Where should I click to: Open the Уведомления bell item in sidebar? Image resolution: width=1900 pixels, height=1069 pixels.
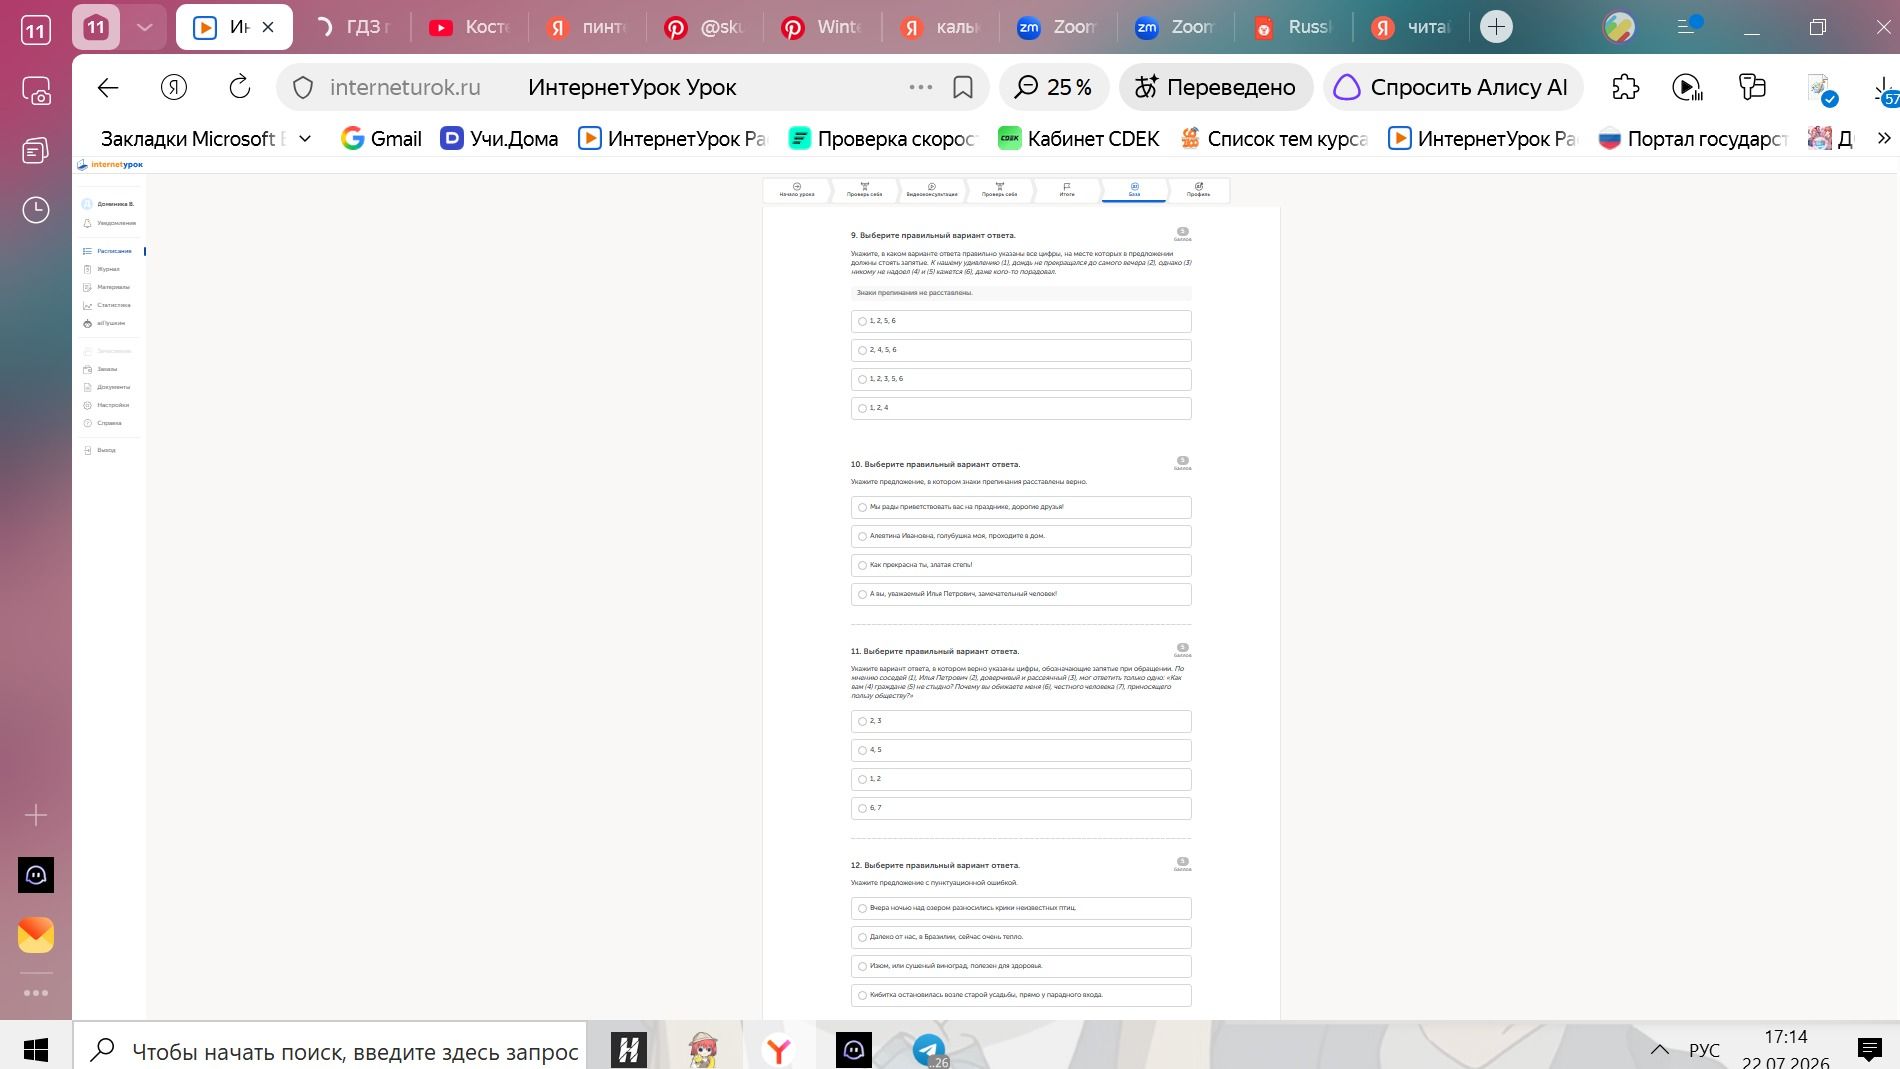pyautogui.click(x=110, y=223)
